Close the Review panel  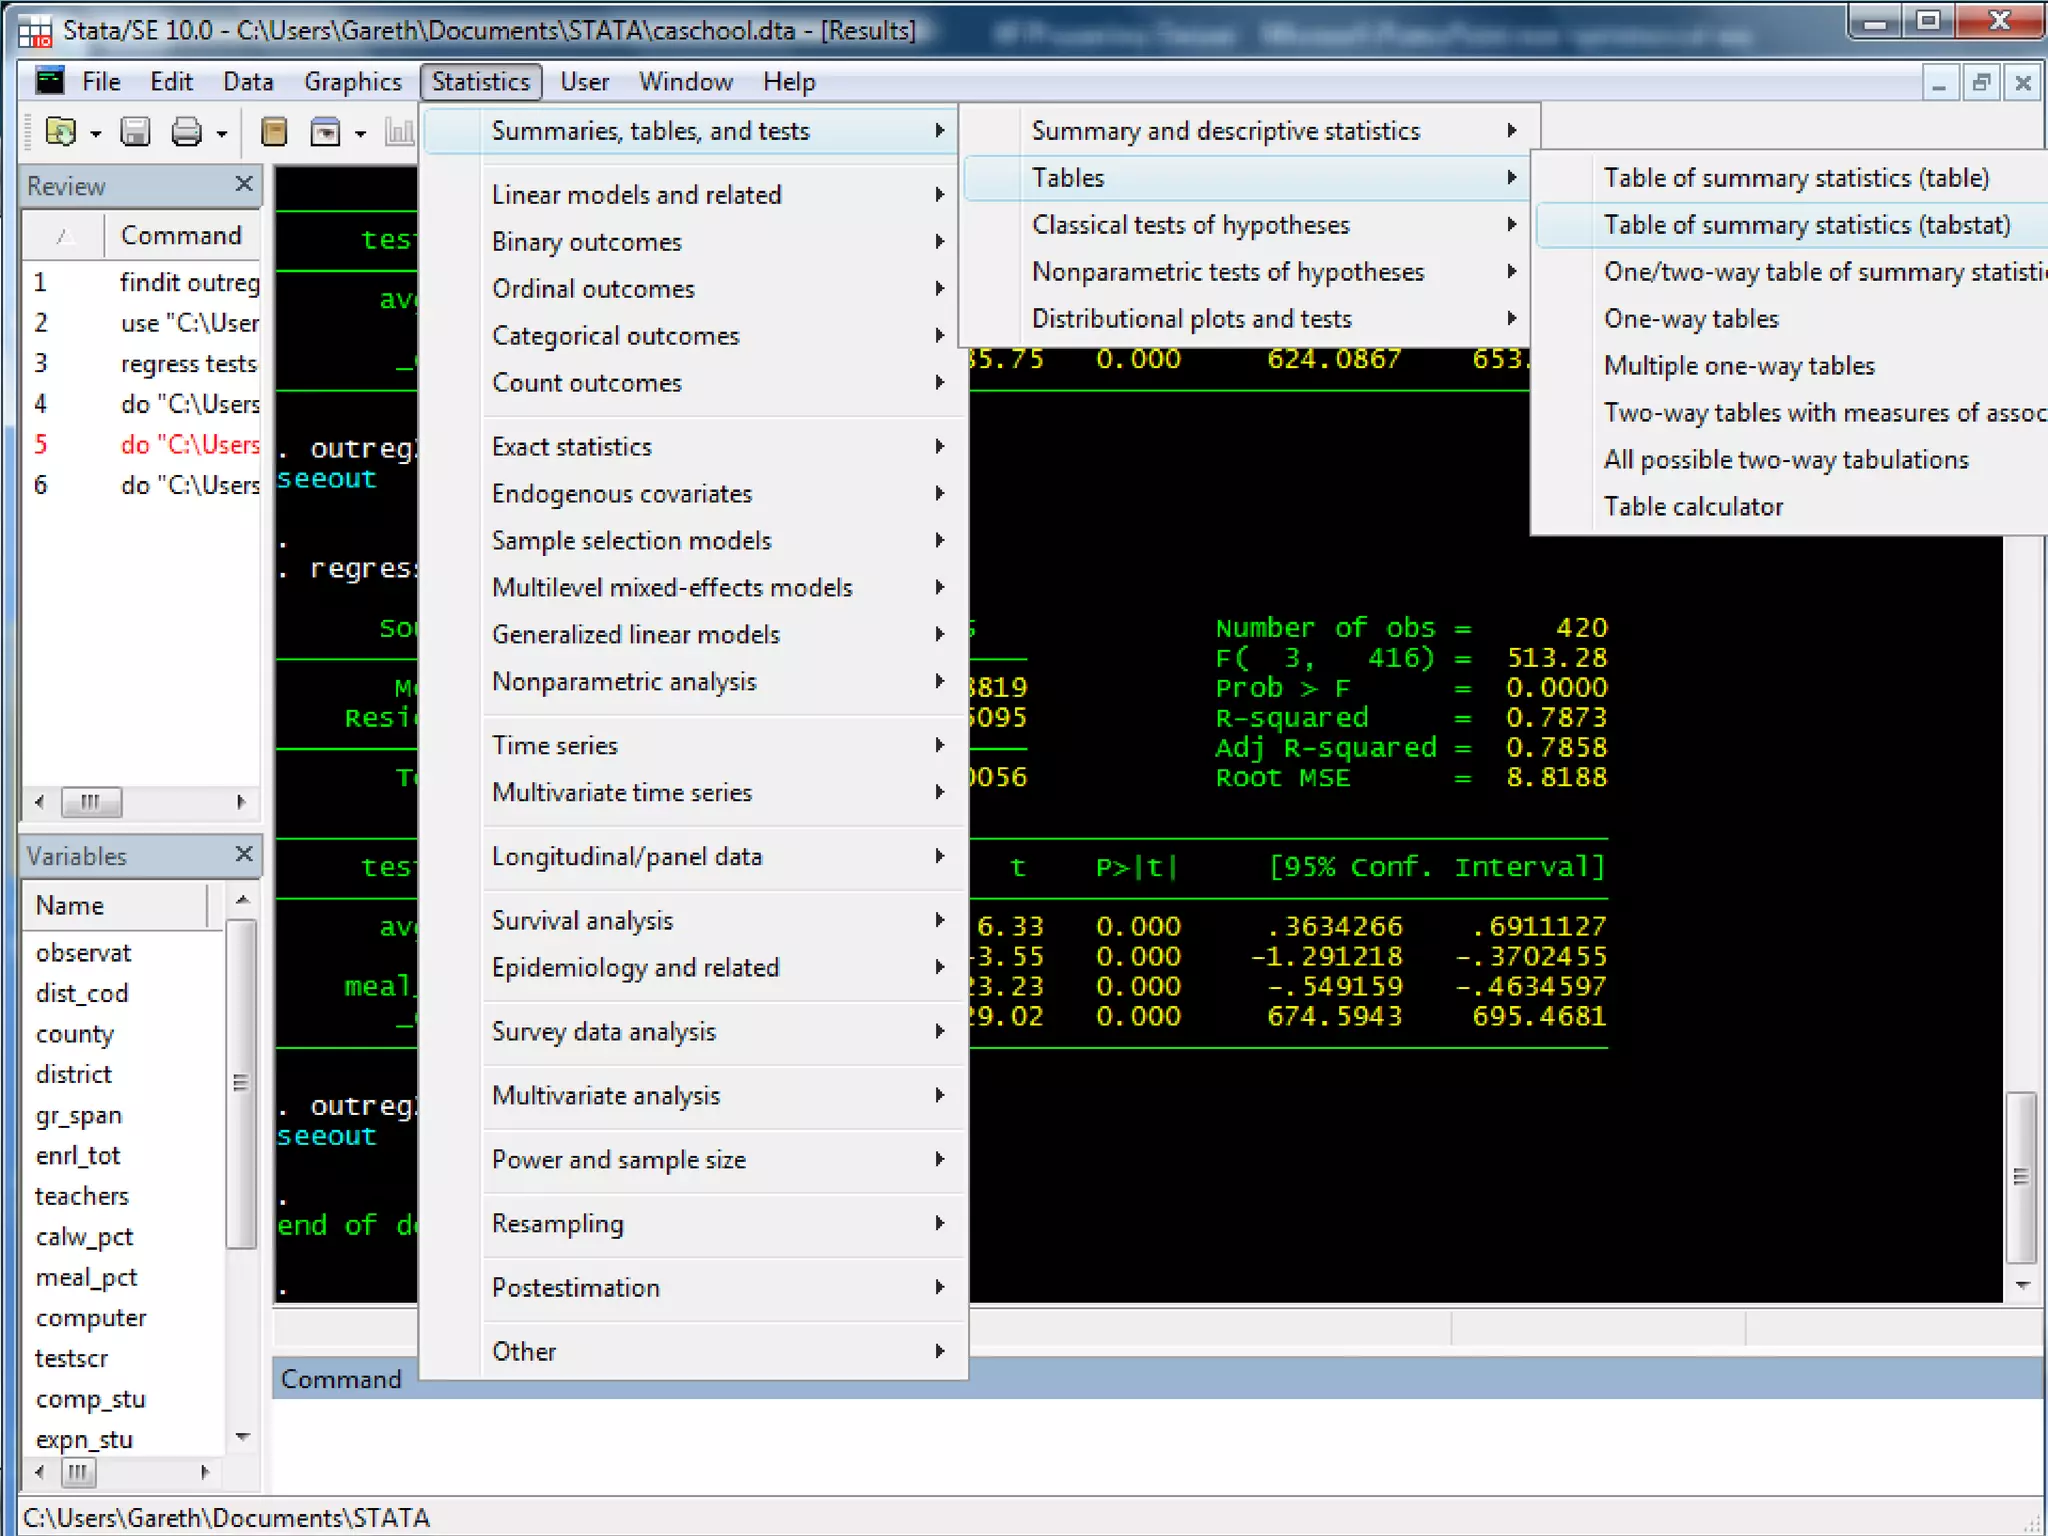pos(243,184)
